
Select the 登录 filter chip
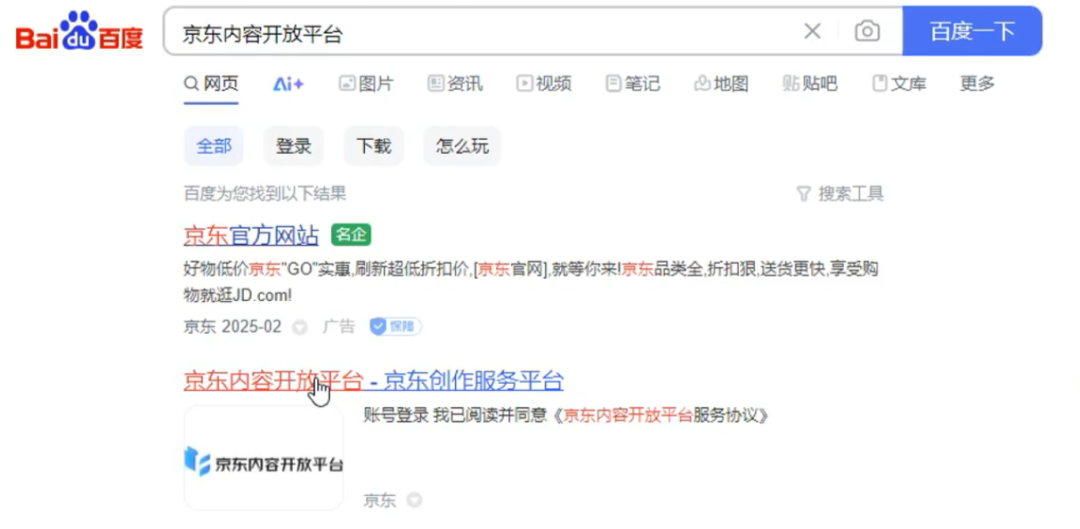pos(293,146)
